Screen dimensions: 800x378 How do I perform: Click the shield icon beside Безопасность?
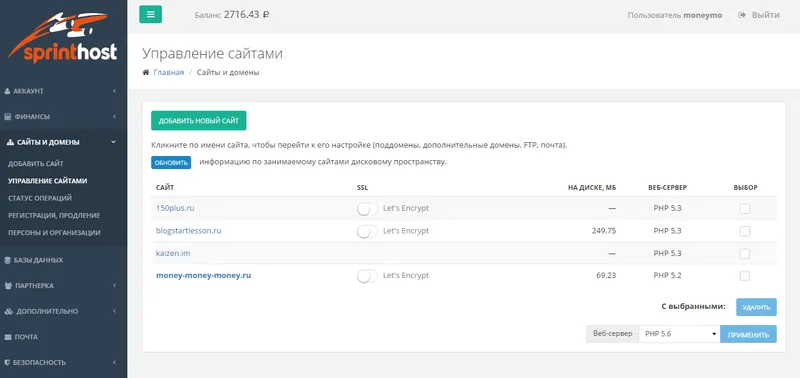click(x=7, y=363)
